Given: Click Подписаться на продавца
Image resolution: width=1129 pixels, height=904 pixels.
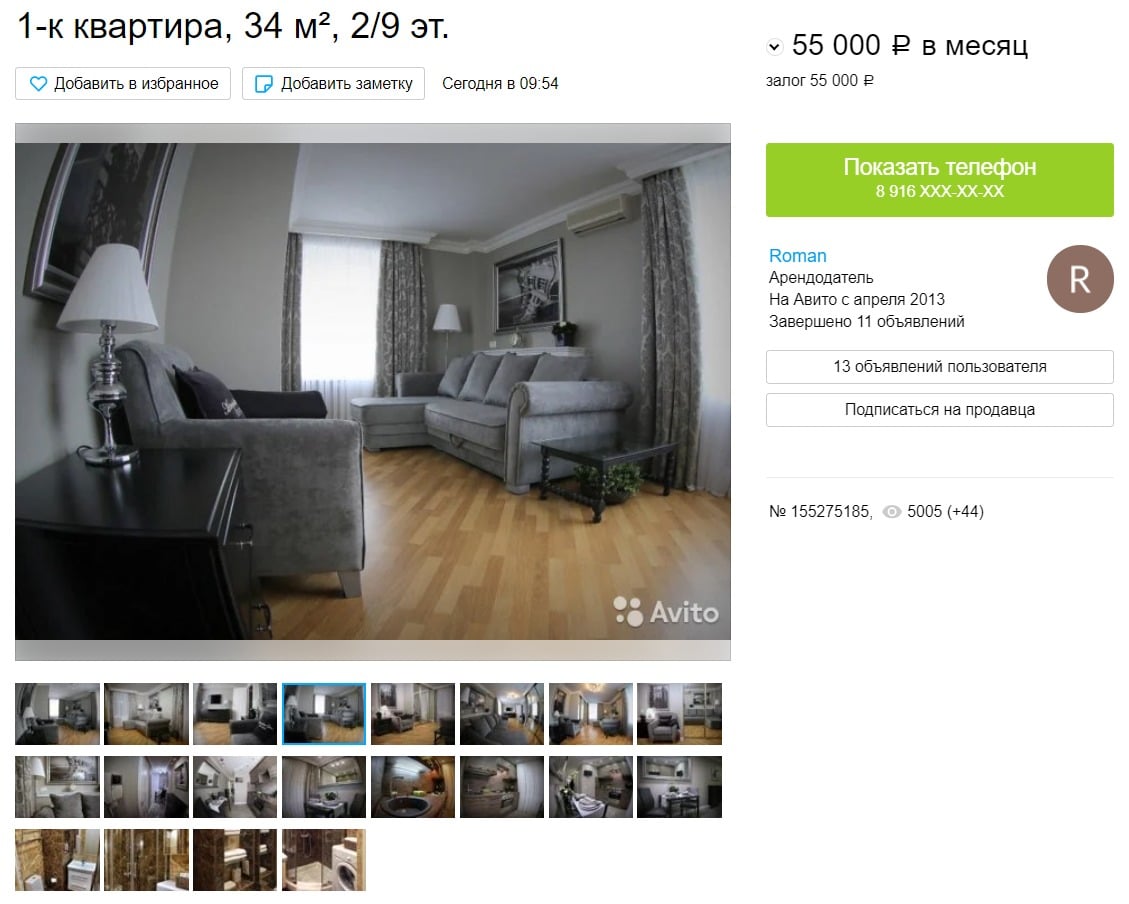Looking at the screenshot, I should (x=940, y=410).
